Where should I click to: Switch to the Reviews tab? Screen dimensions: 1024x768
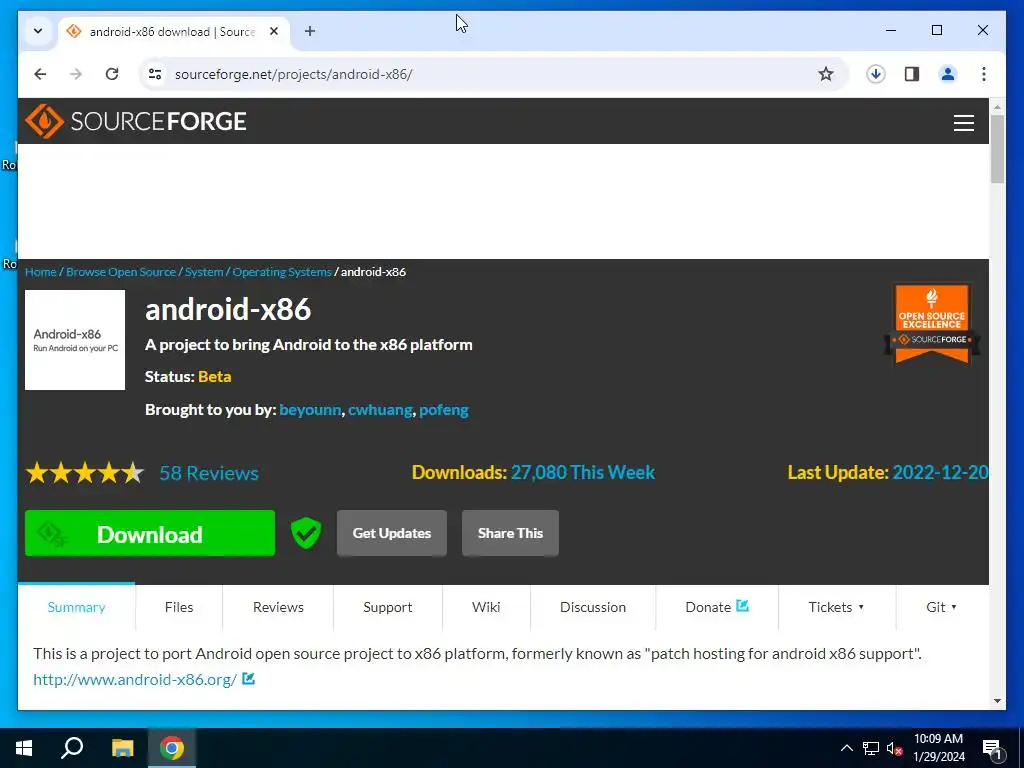pyautogui.click(x=278, y=607)
